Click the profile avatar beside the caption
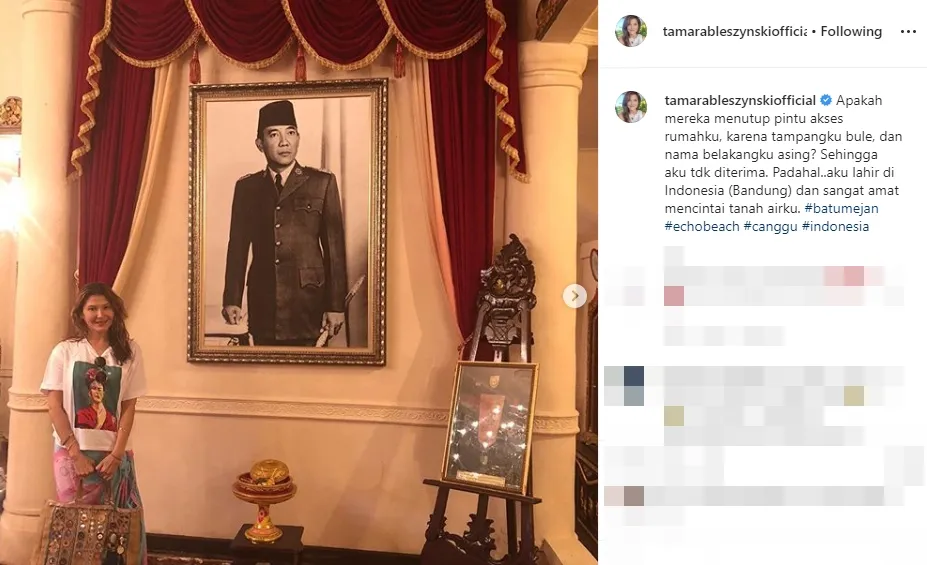 (631, 107)
